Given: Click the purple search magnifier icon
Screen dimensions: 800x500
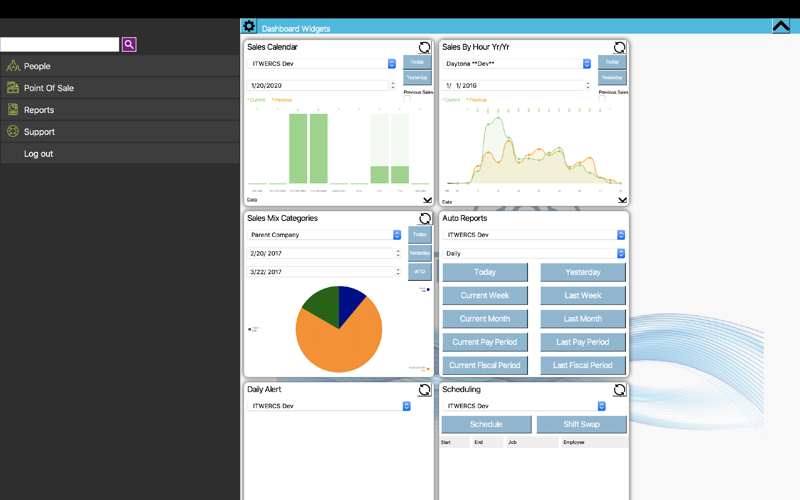Looking at the screenshot, I should click(x=129, y=44).
